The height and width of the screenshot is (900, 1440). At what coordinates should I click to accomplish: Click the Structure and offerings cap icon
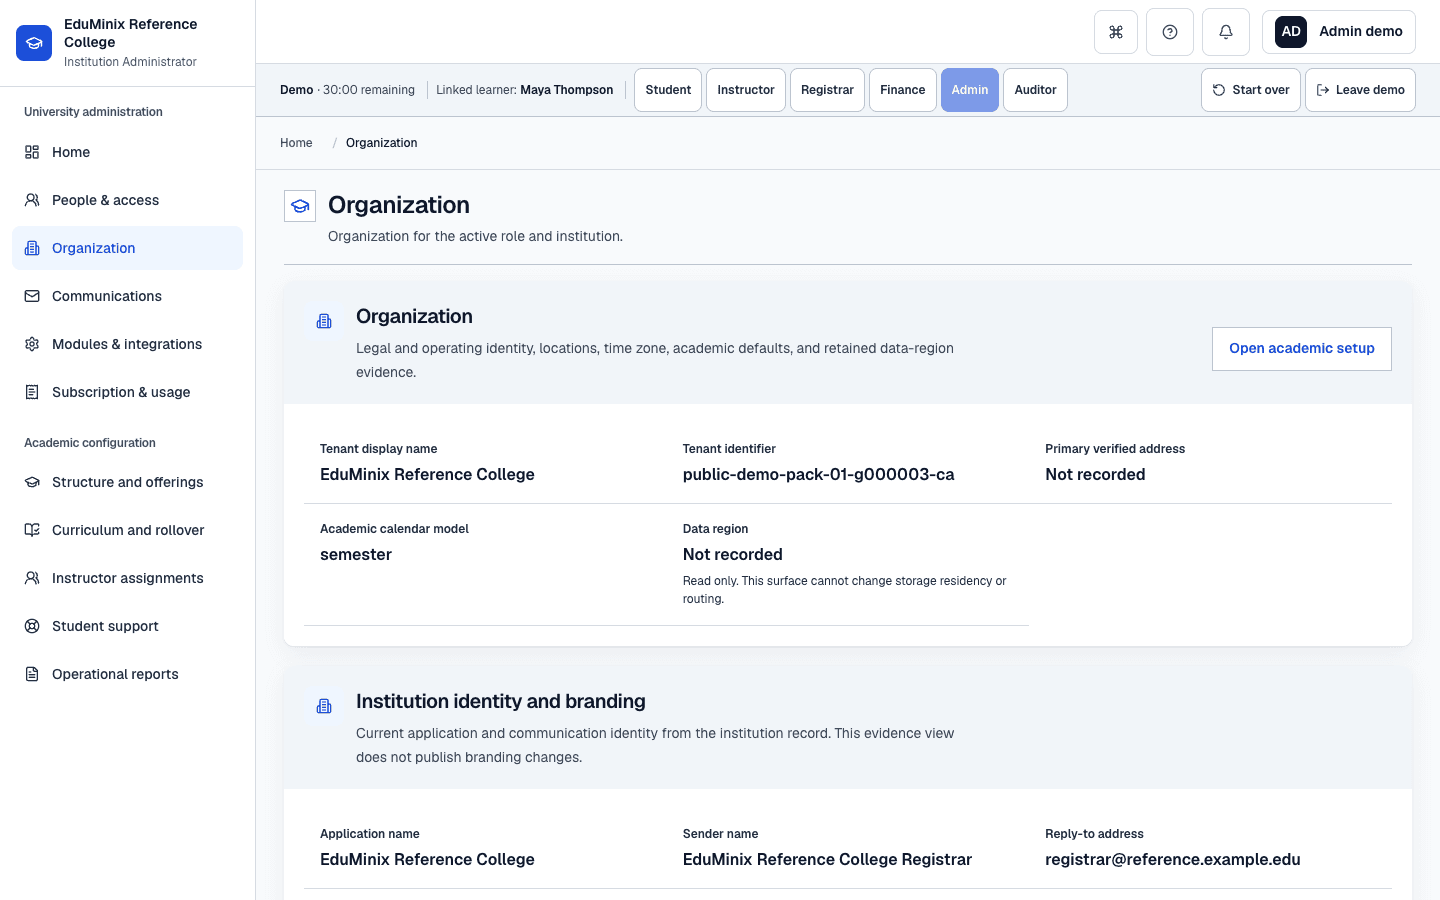32,482
